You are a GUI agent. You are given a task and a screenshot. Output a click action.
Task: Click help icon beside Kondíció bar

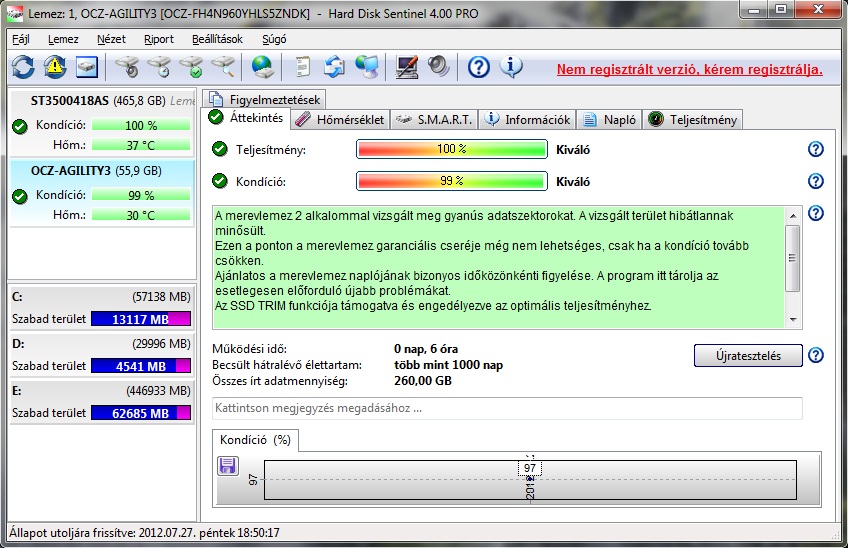point(816,181)
